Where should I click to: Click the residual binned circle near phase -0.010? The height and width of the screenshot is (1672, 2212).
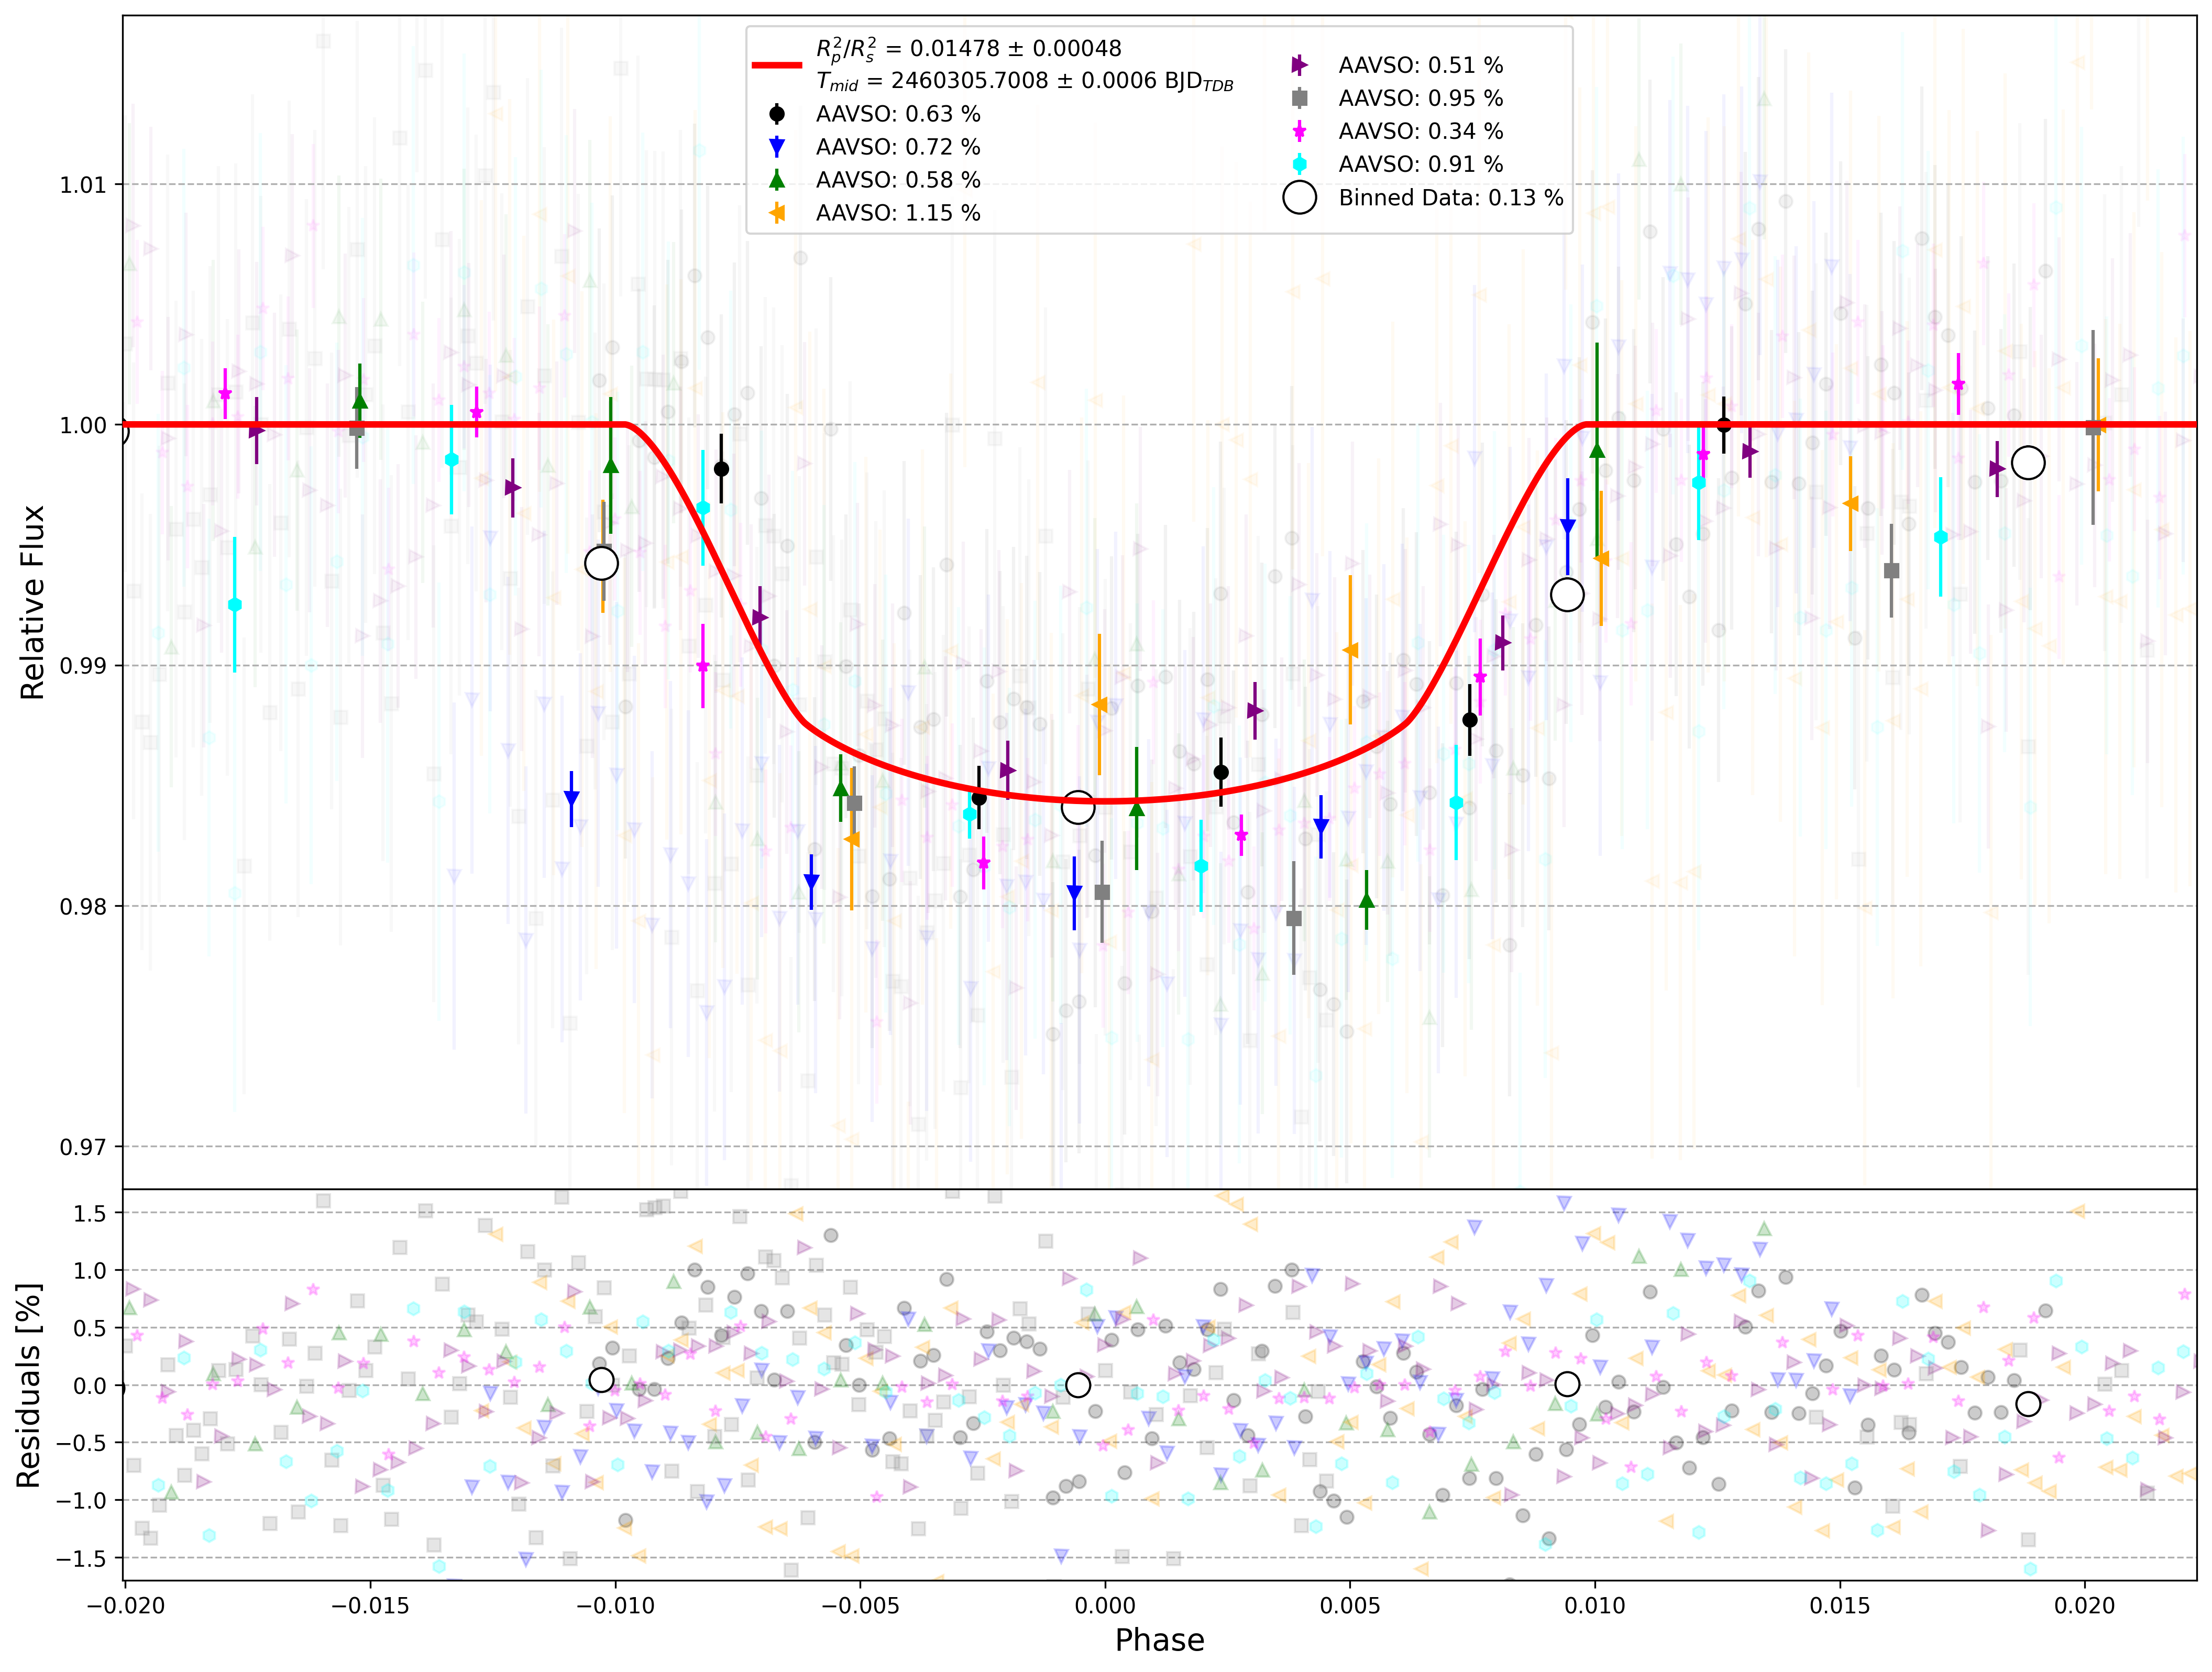click(601, 1380)
